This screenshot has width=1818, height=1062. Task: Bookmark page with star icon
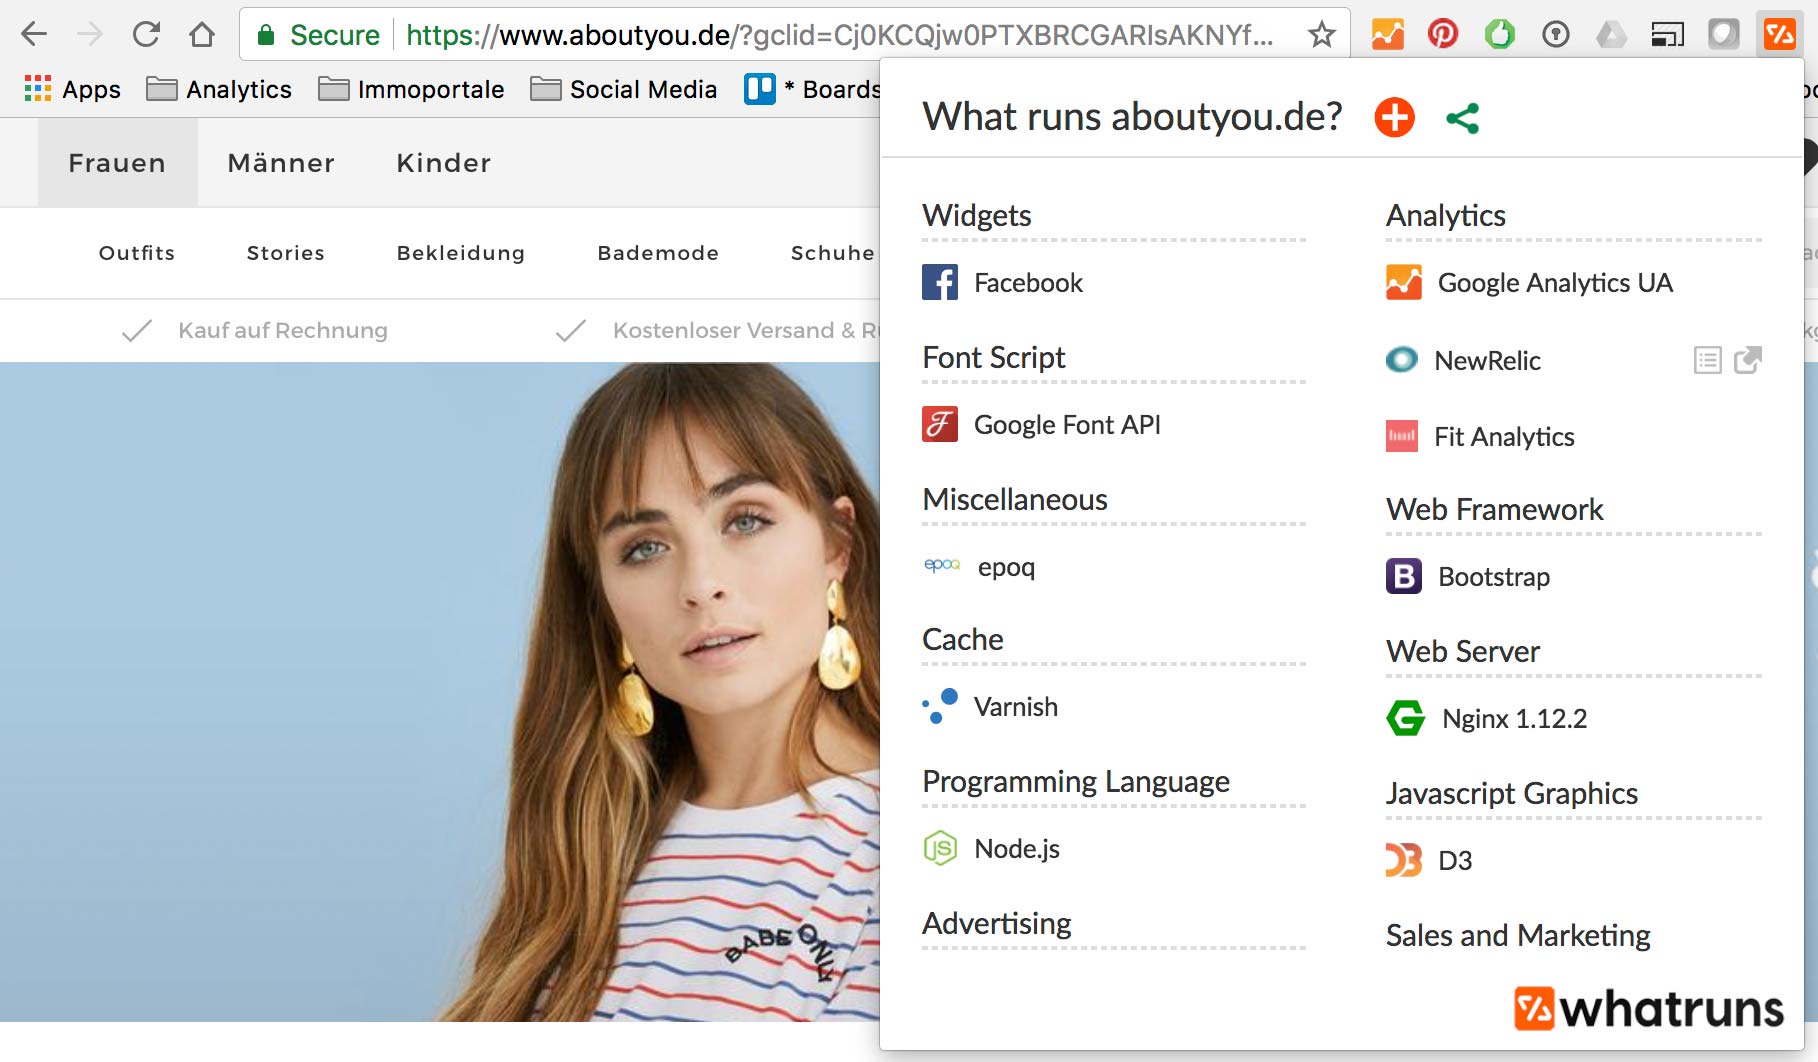point(1322,35)
